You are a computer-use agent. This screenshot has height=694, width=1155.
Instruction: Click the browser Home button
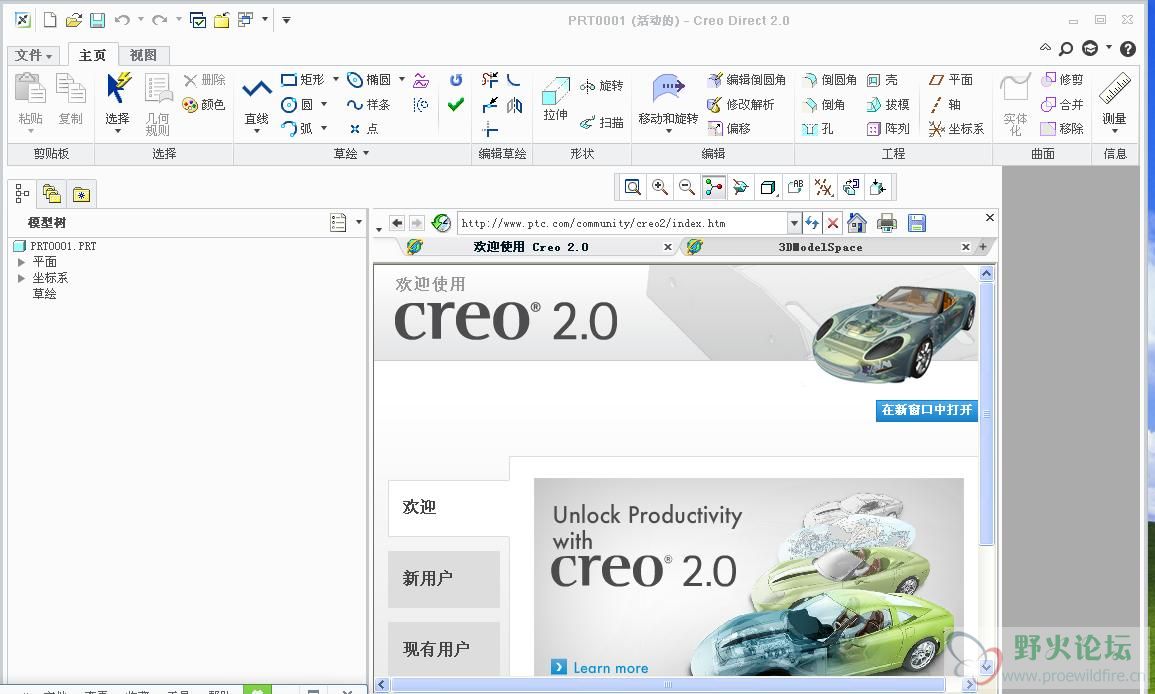click(857, 222)
